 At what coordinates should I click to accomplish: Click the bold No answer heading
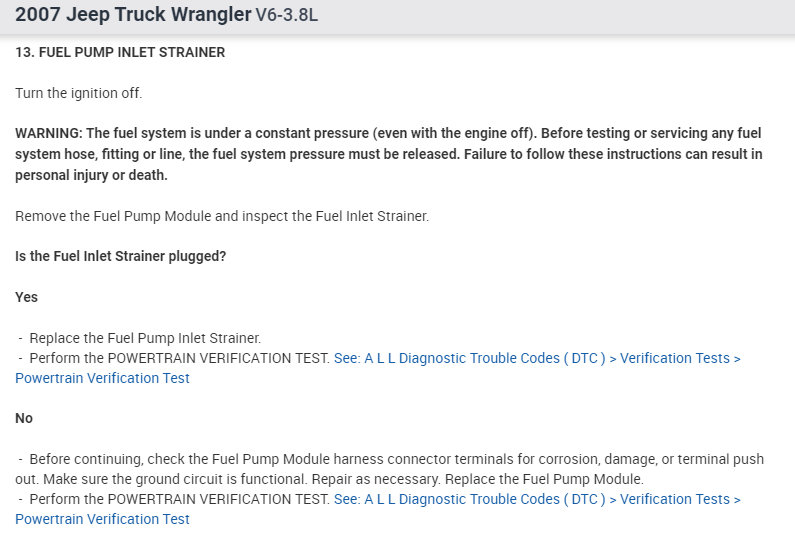tap(24, 418)
